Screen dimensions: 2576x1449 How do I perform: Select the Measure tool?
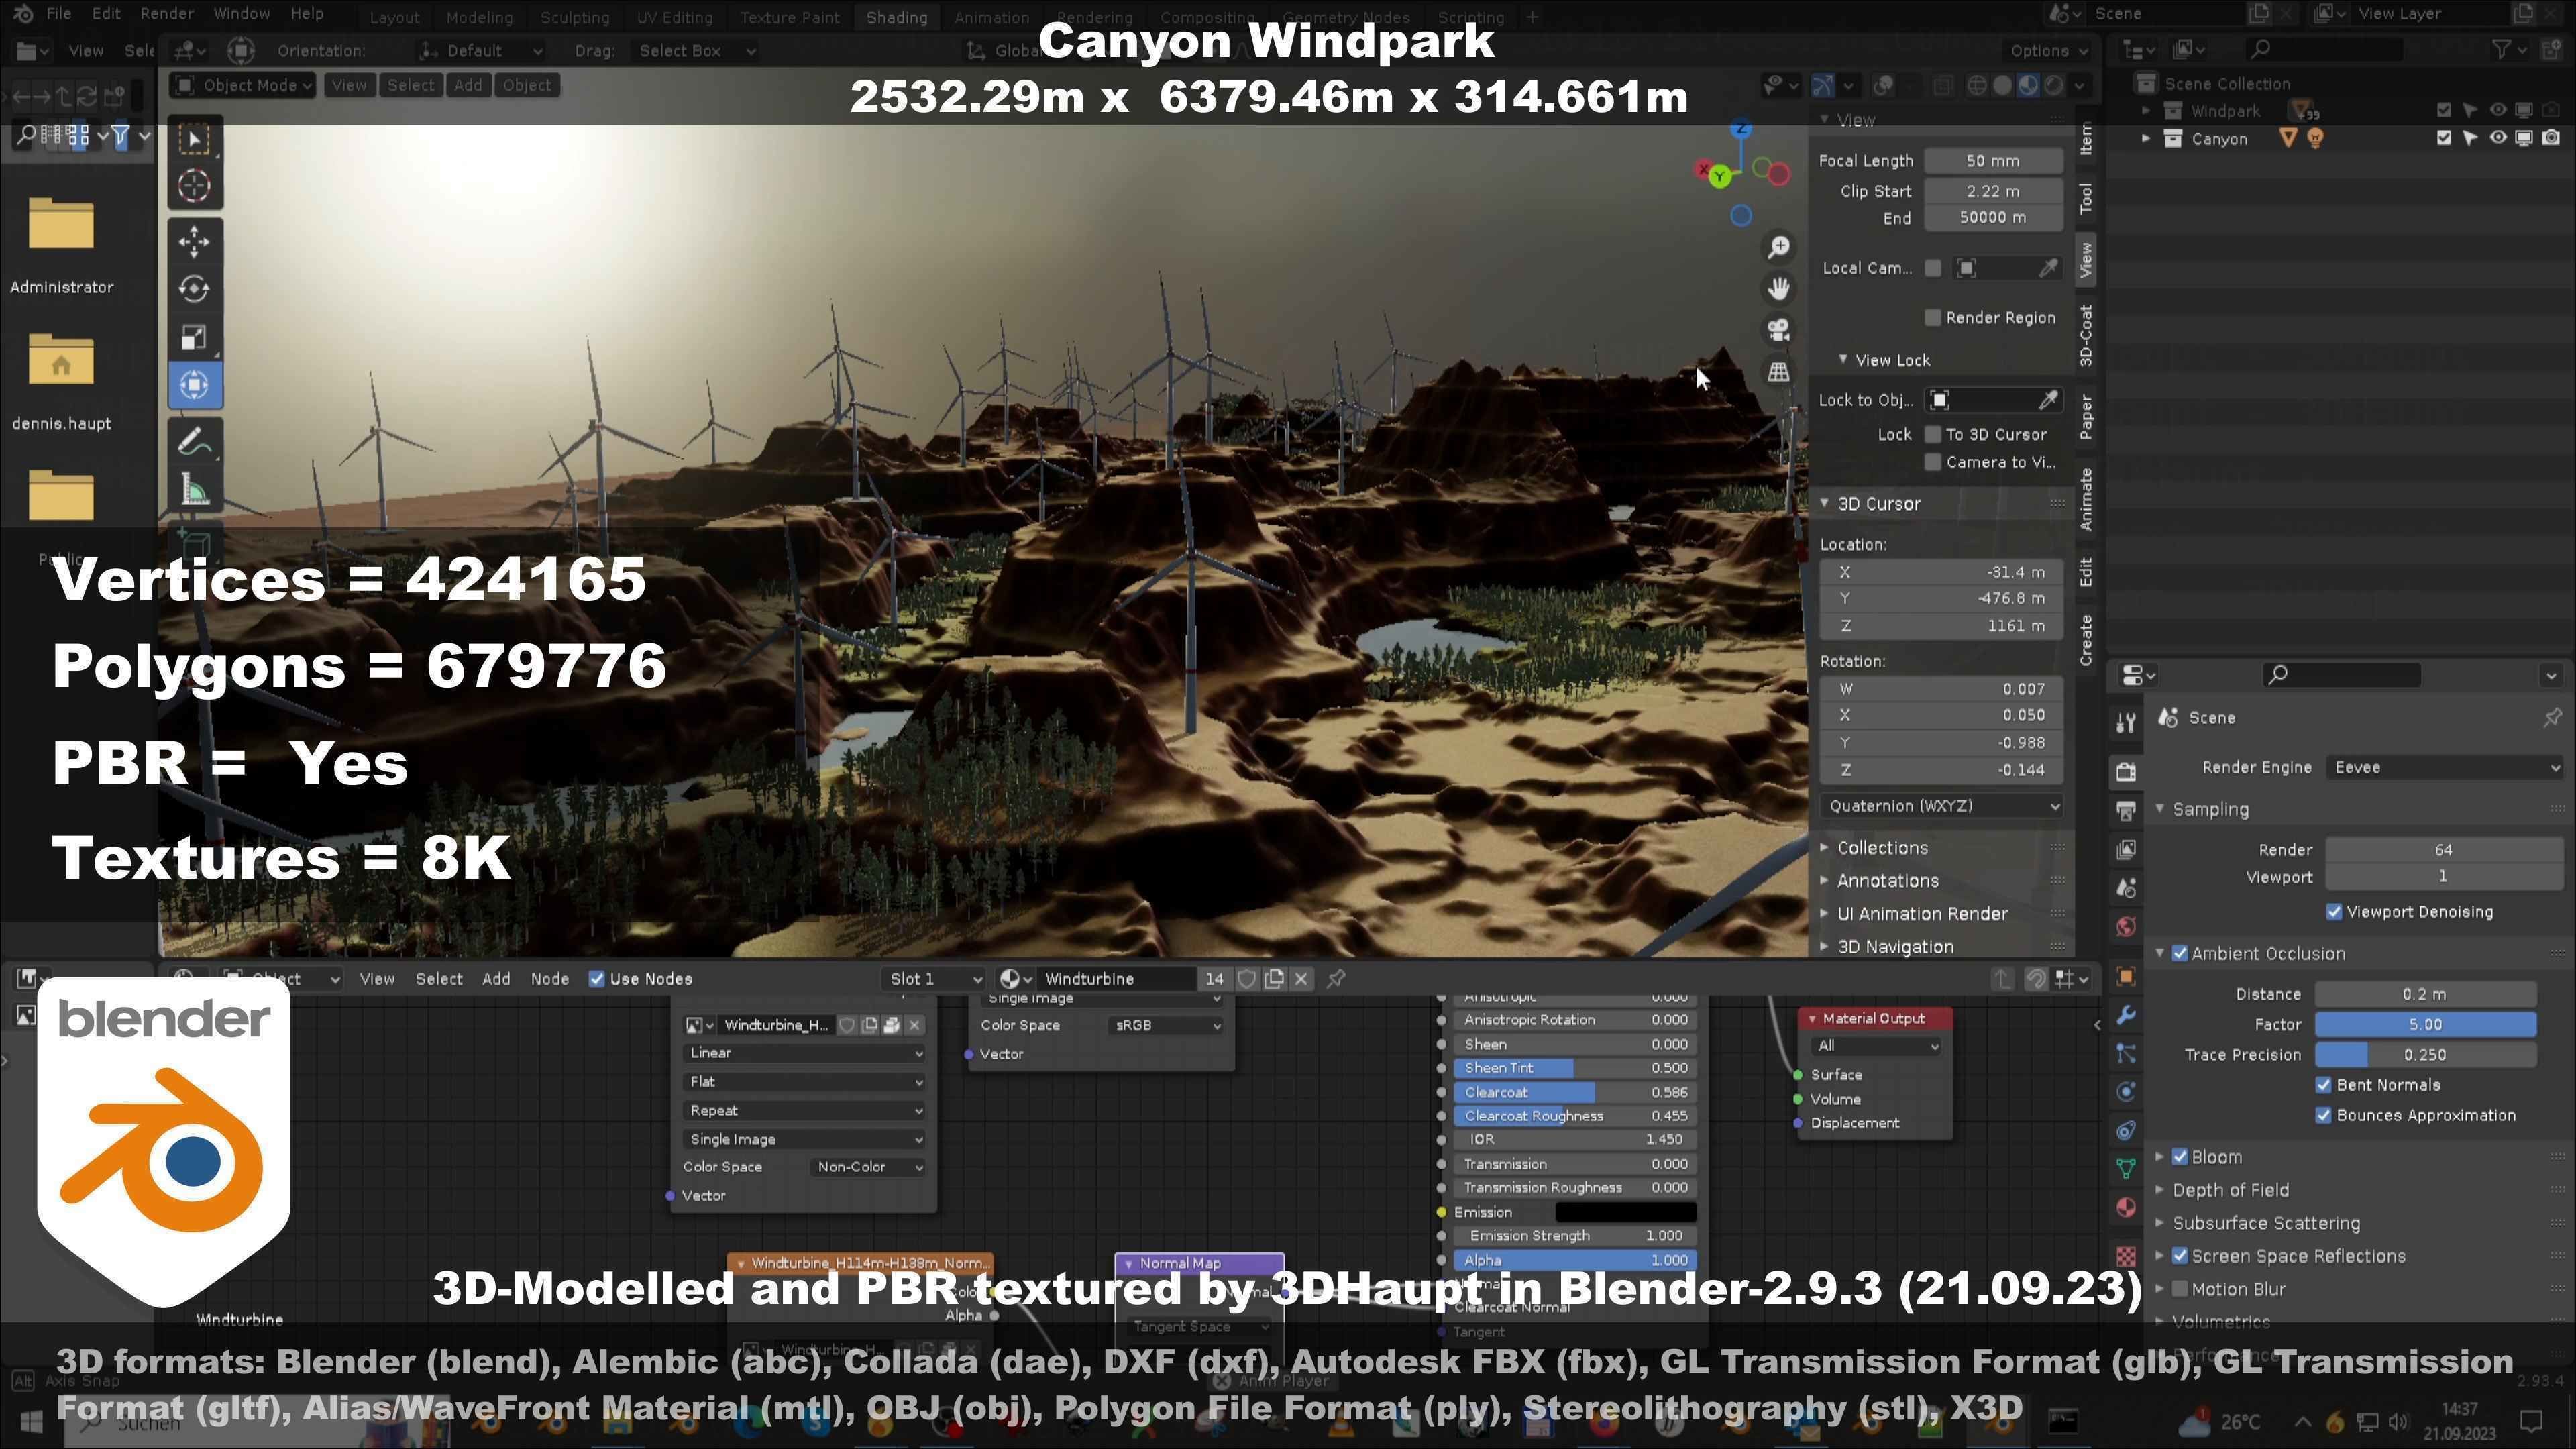194,490
